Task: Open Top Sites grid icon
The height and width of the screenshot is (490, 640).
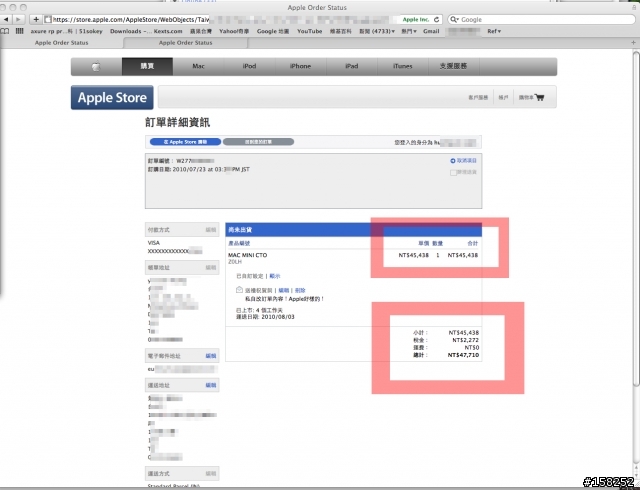Action: 19,31
